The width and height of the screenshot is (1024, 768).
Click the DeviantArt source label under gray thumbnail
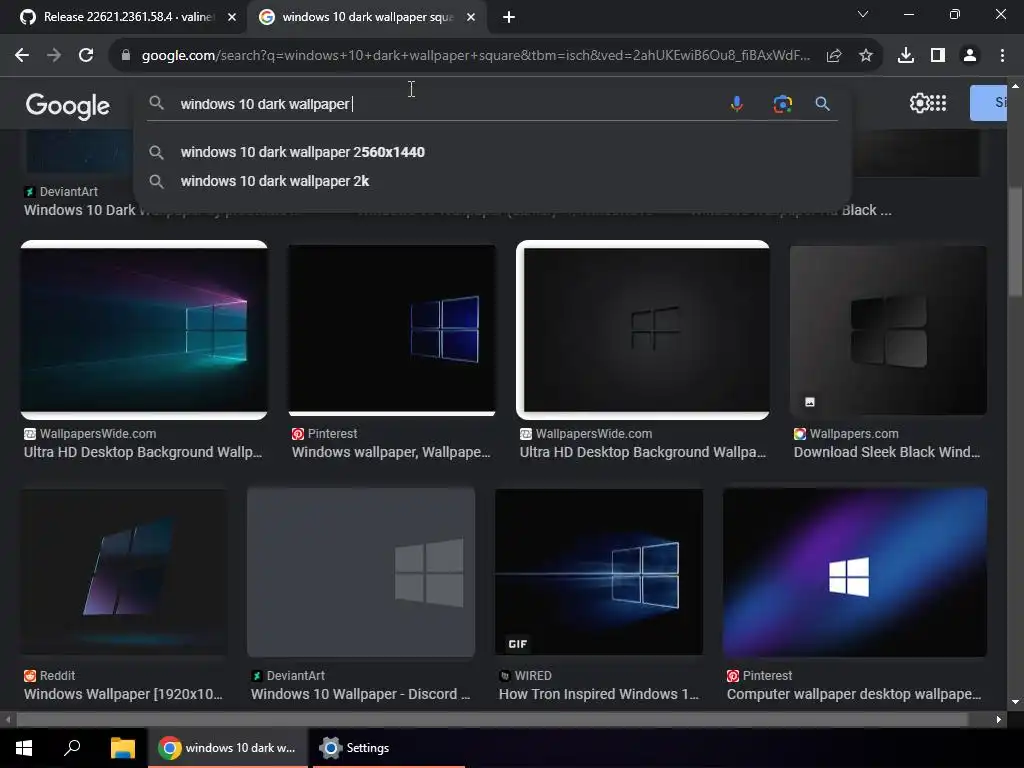(295, 676)
